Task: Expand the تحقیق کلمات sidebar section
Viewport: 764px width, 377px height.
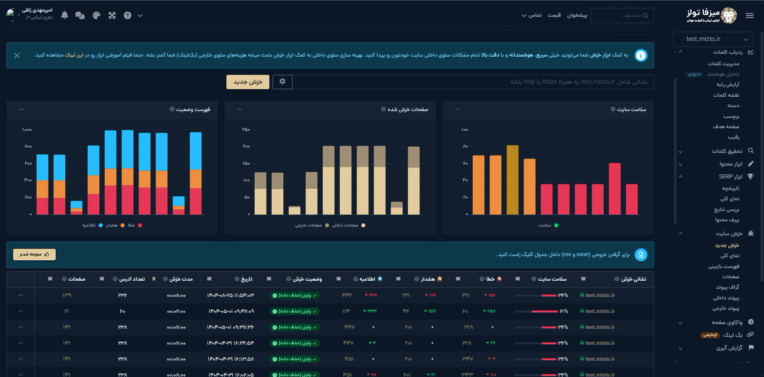Action: (x=681, y=151)
